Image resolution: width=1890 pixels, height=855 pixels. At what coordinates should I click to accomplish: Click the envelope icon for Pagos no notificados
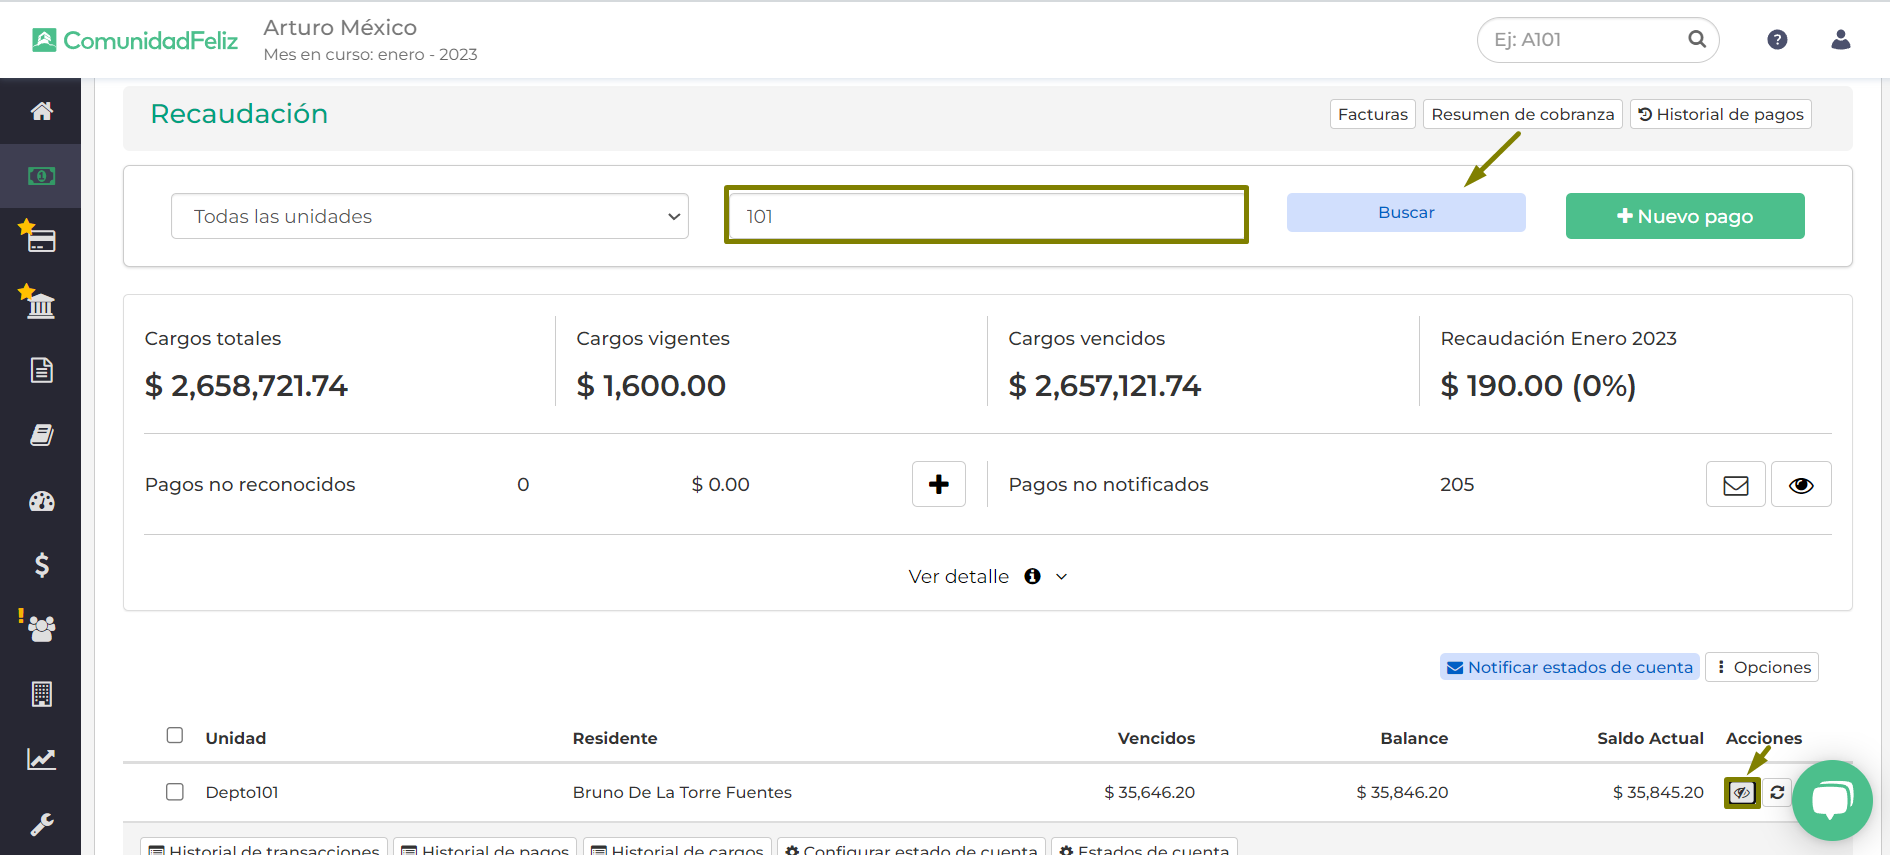[x=1735, y=485]
